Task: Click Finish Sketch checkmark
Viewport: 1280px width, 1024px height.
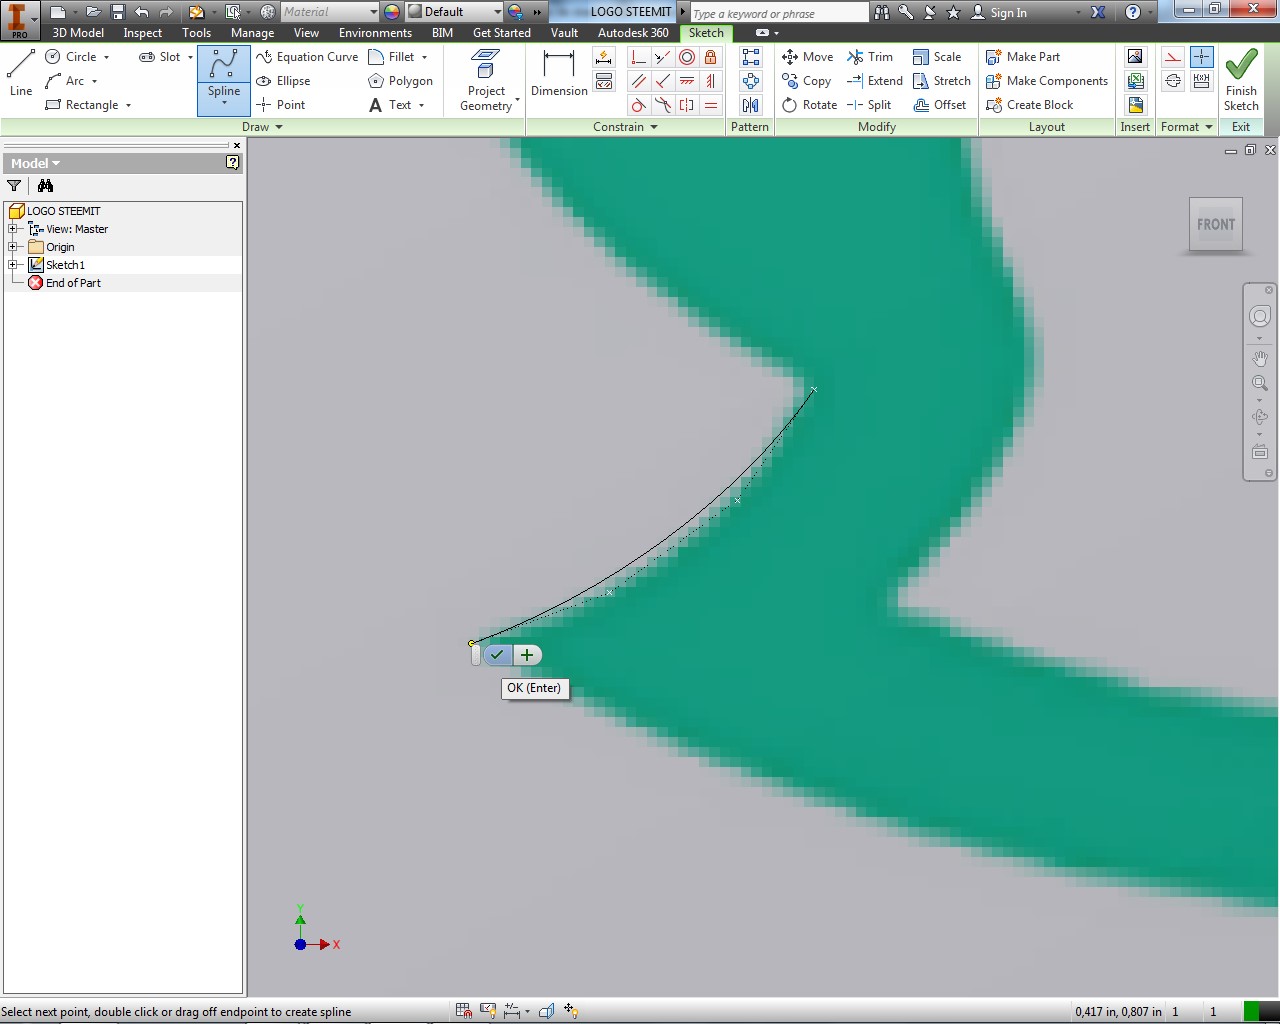Action: (1241, 79)
